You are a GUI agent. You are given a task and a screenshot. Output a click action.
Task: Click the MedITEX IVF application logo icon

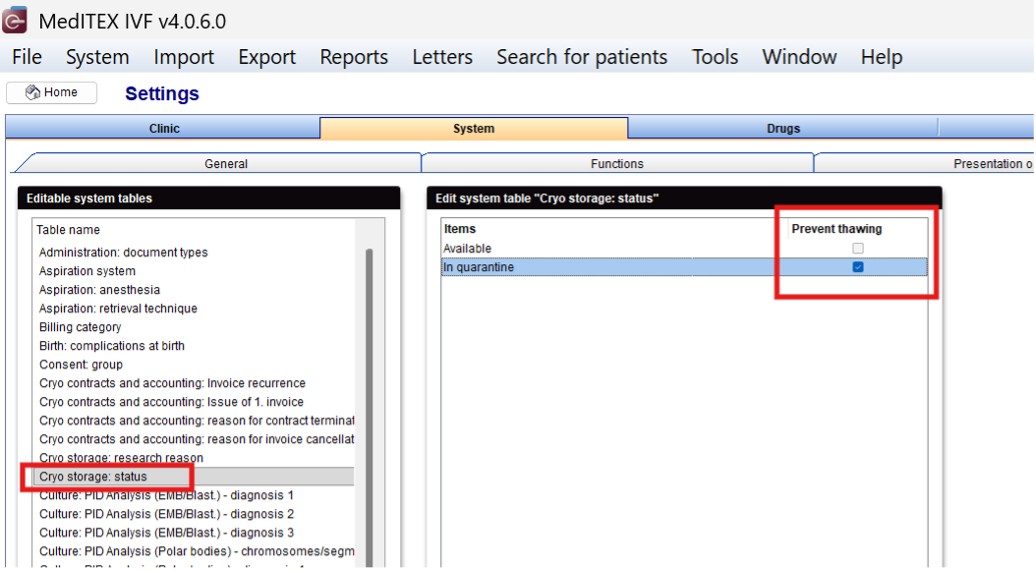[x=14, y=20]
